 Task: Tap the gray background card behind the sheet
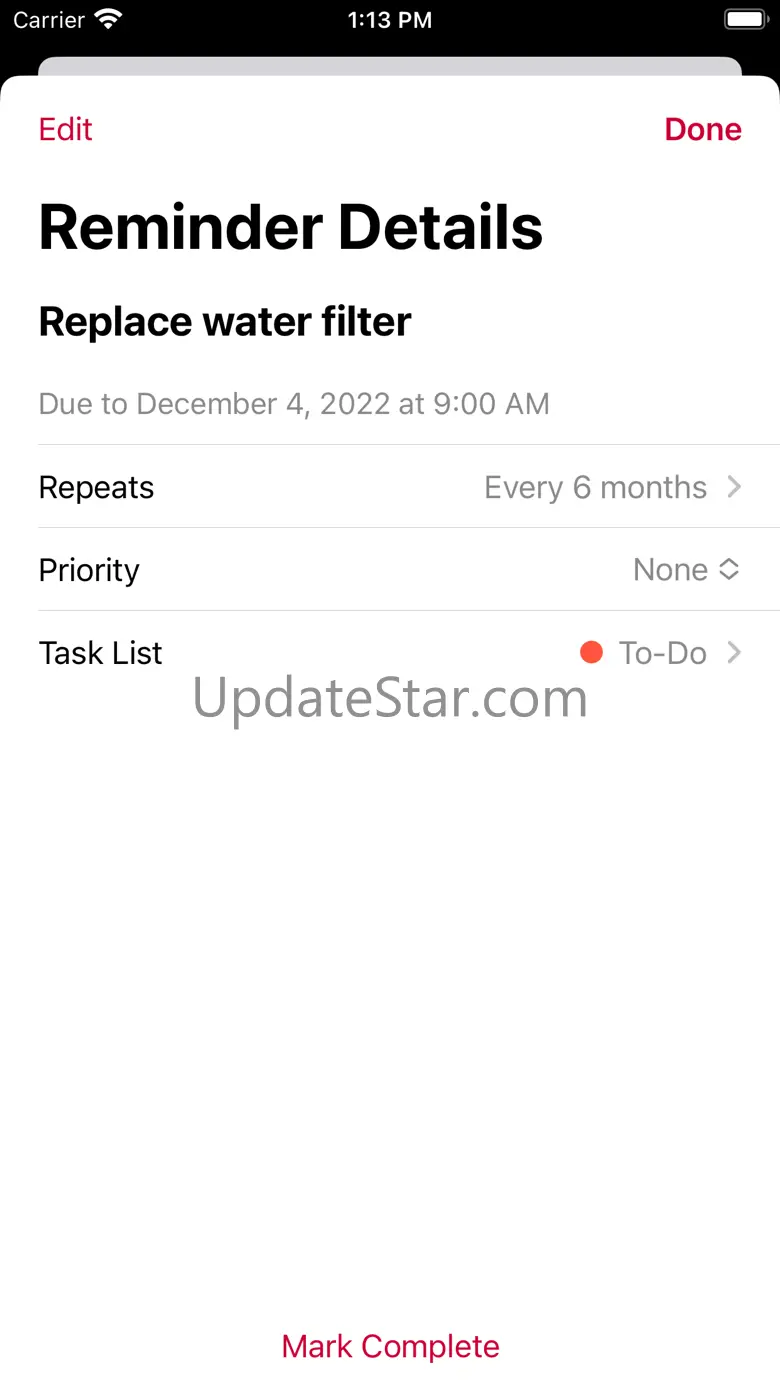390,66
